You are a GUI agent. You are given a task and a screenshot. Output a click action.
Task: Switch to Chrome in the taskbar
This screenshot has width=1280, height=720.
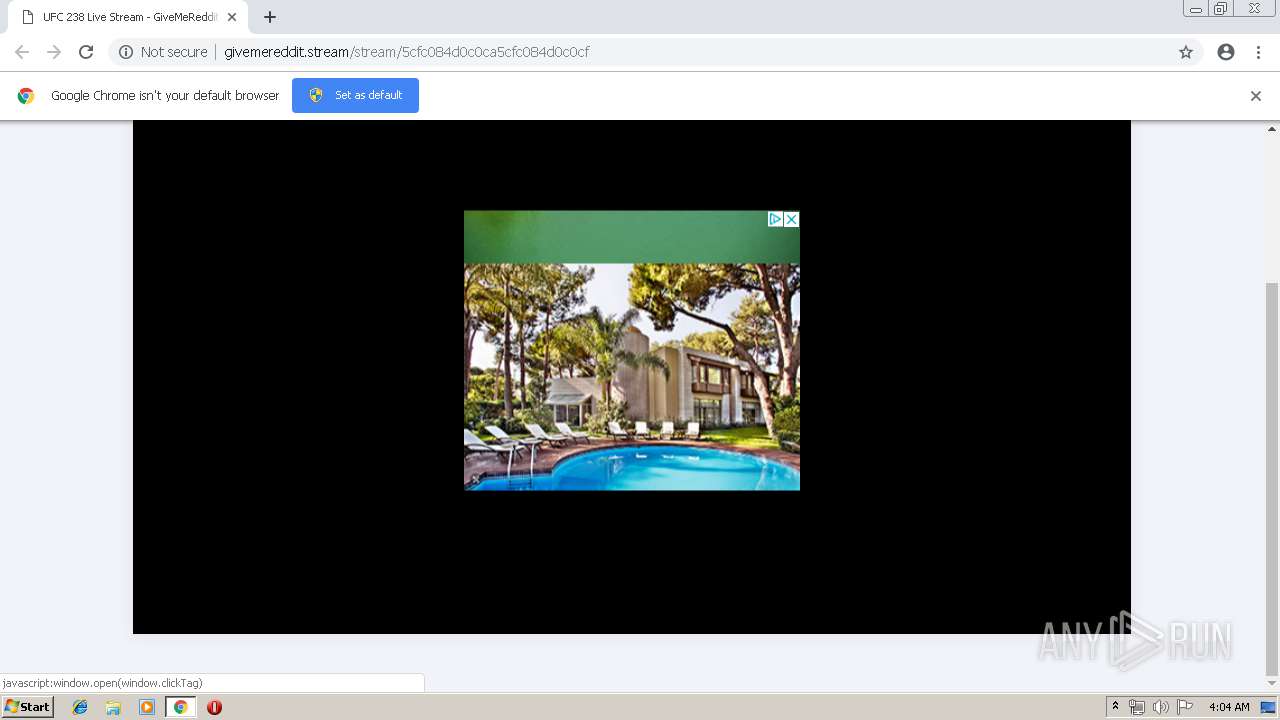point(180,707)
